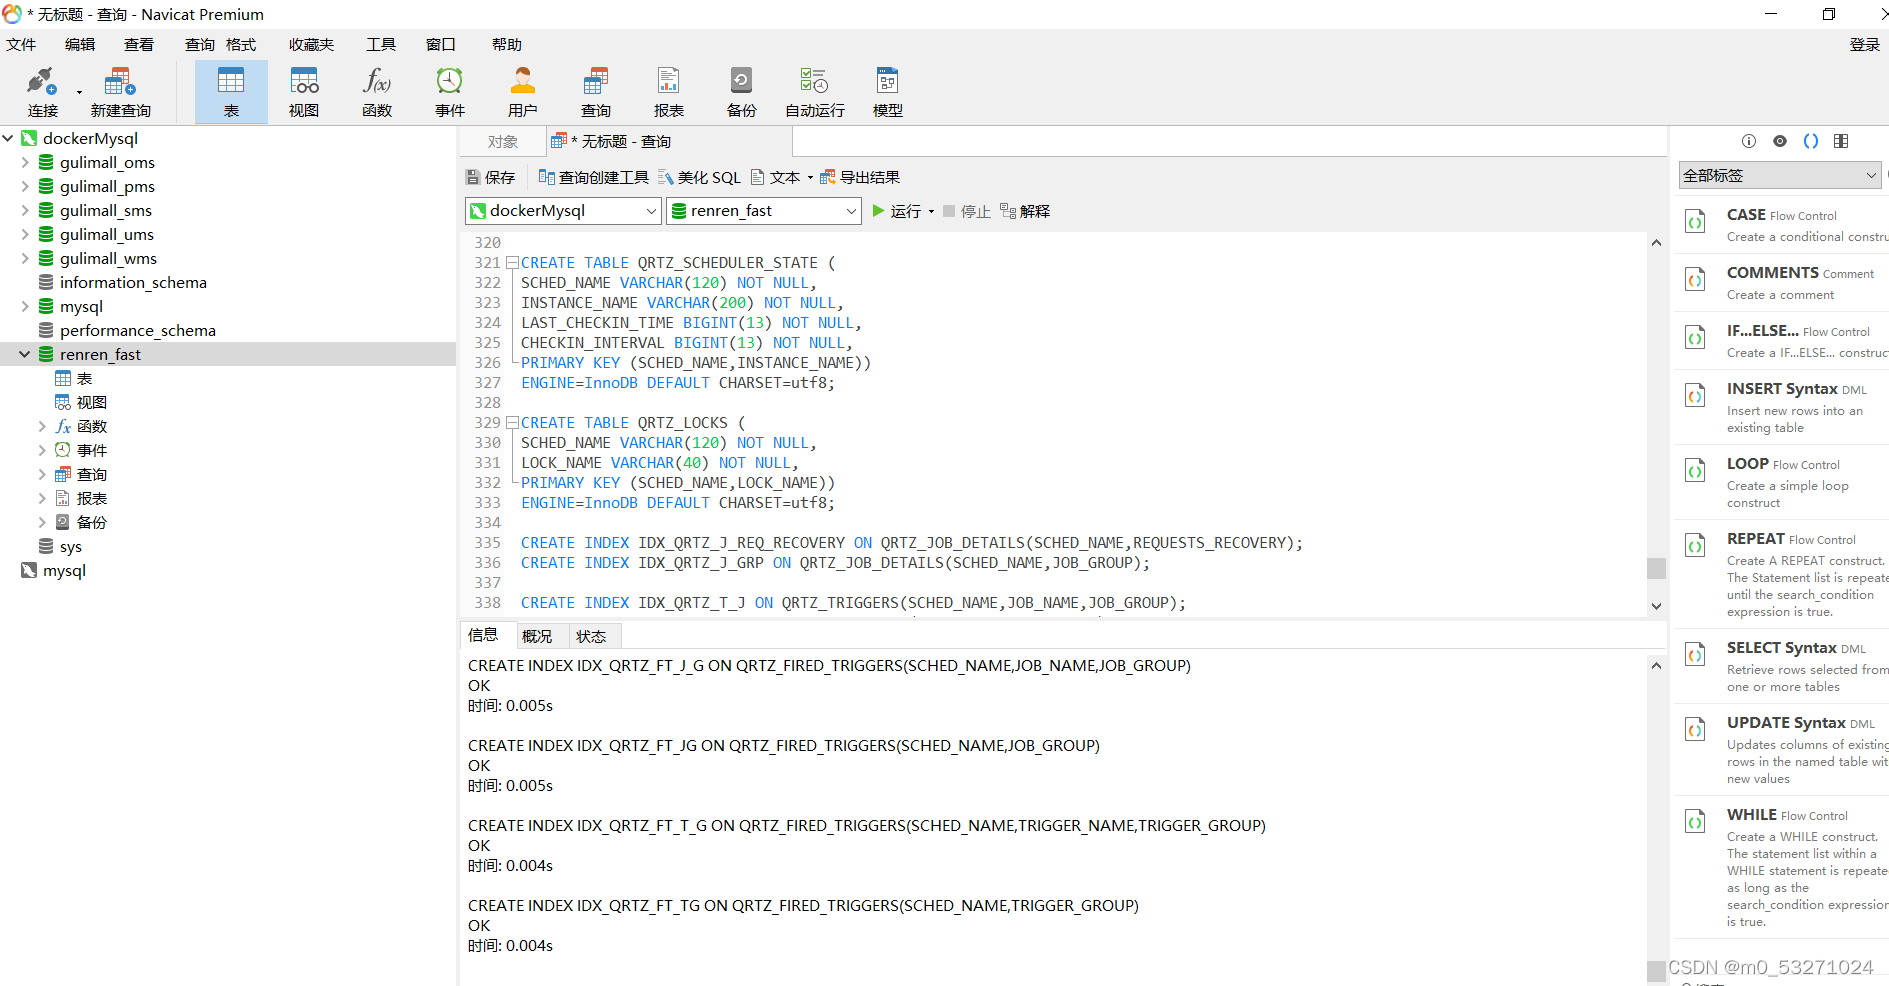
Task: Open the File (文件) menu
Action: coord(21,44)
